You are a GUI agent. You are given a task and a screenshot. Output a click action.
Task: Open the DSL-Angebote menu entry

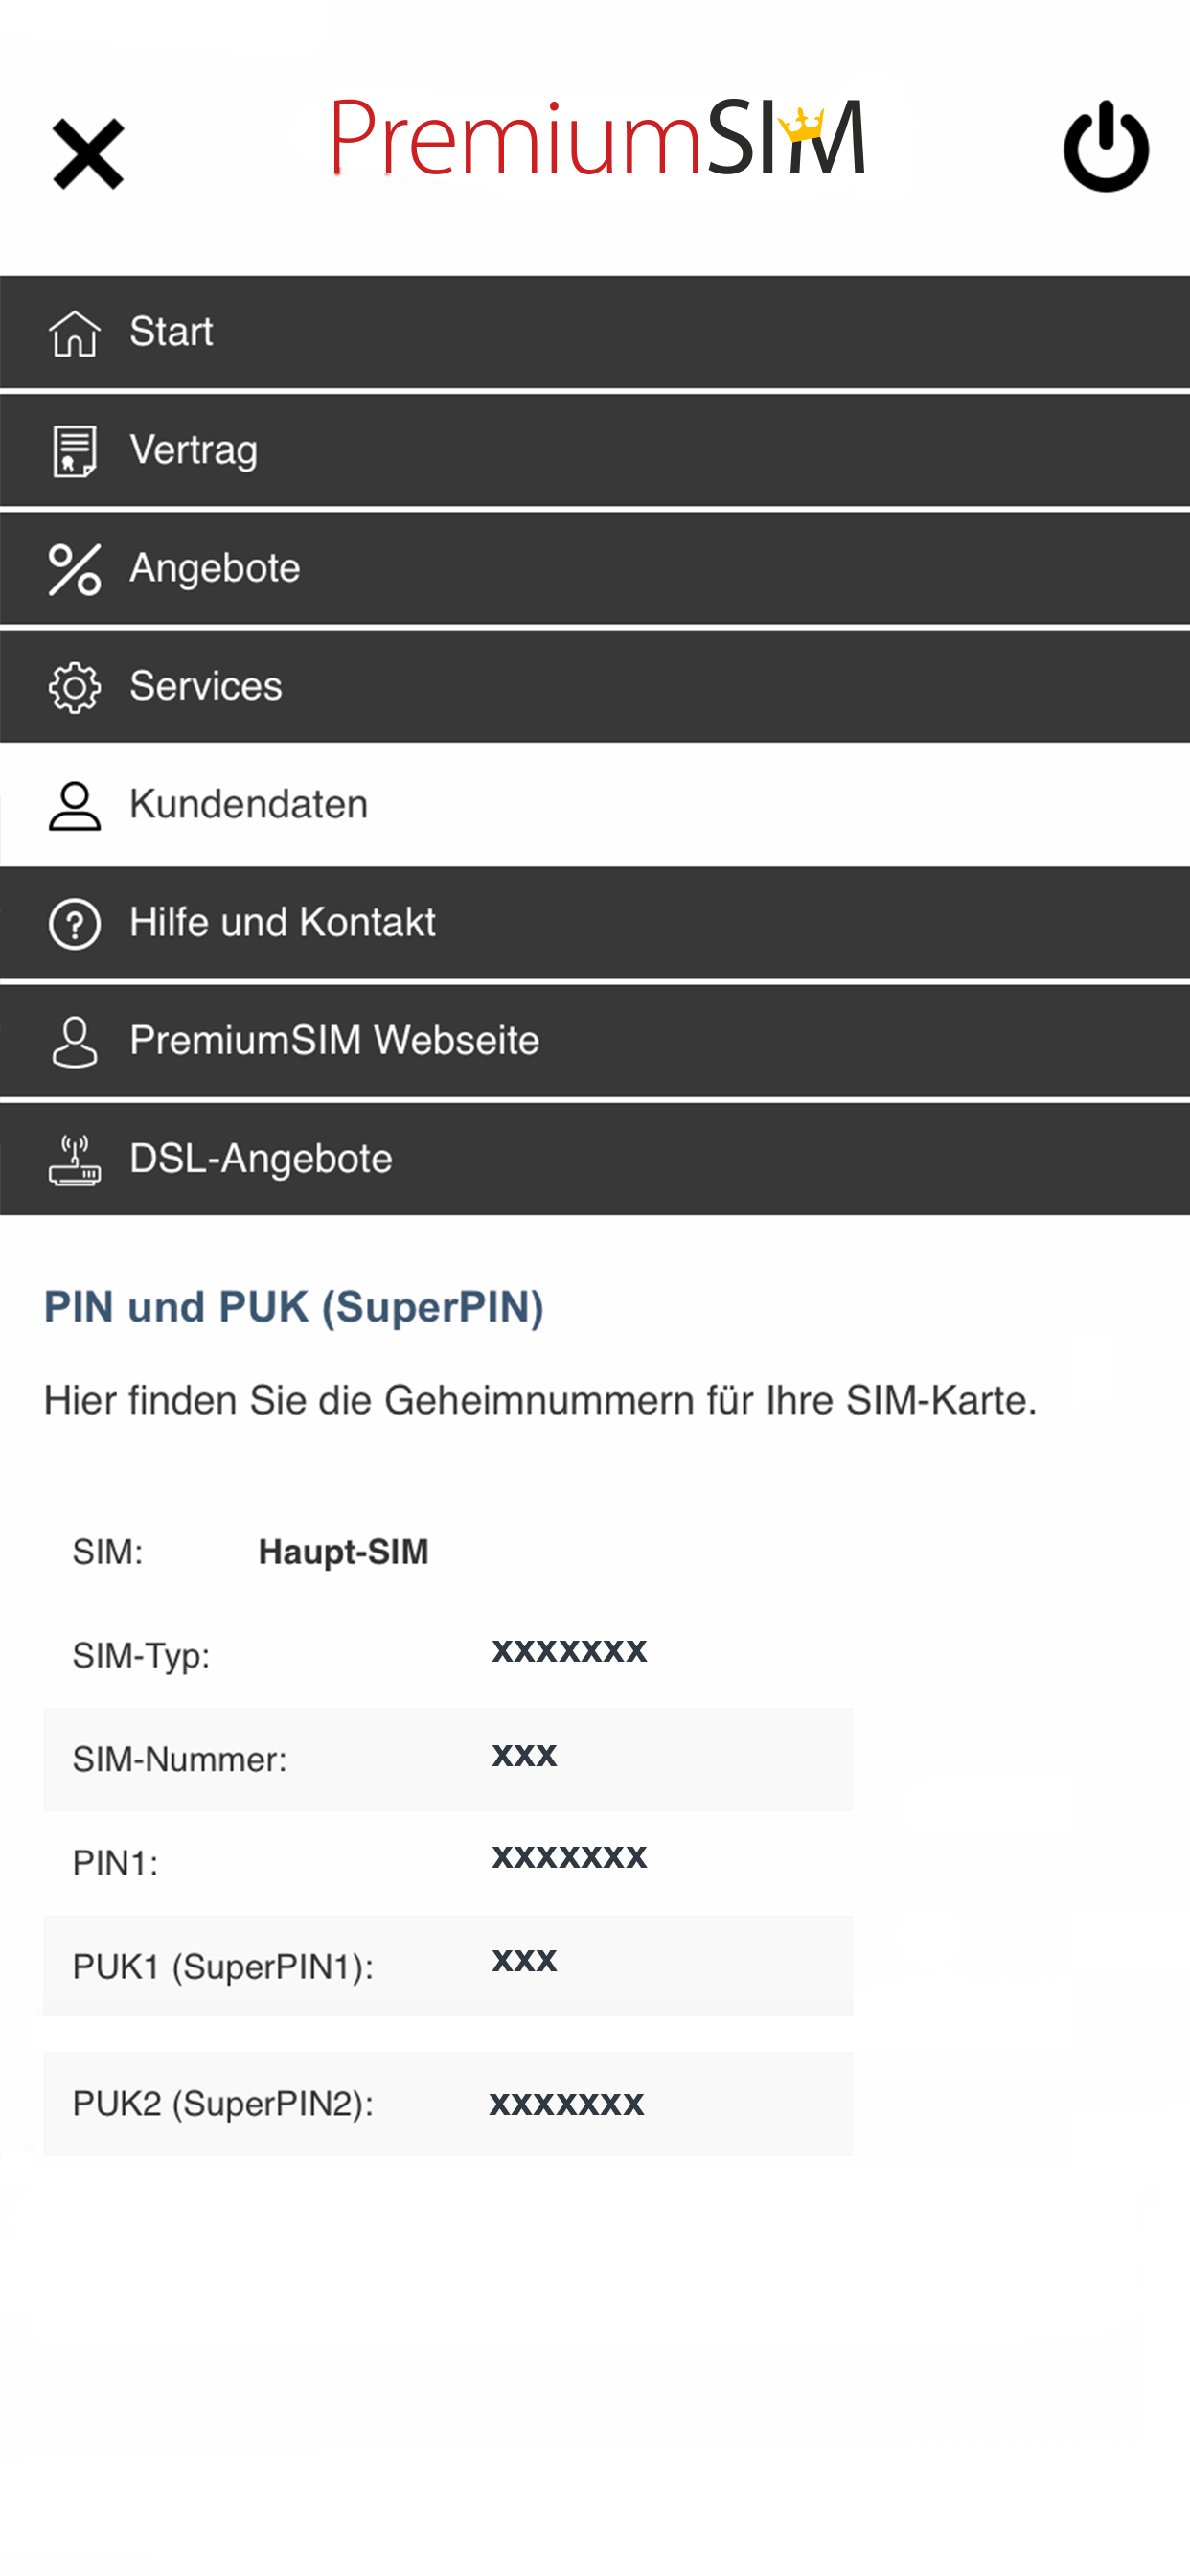pos(261,1158)
